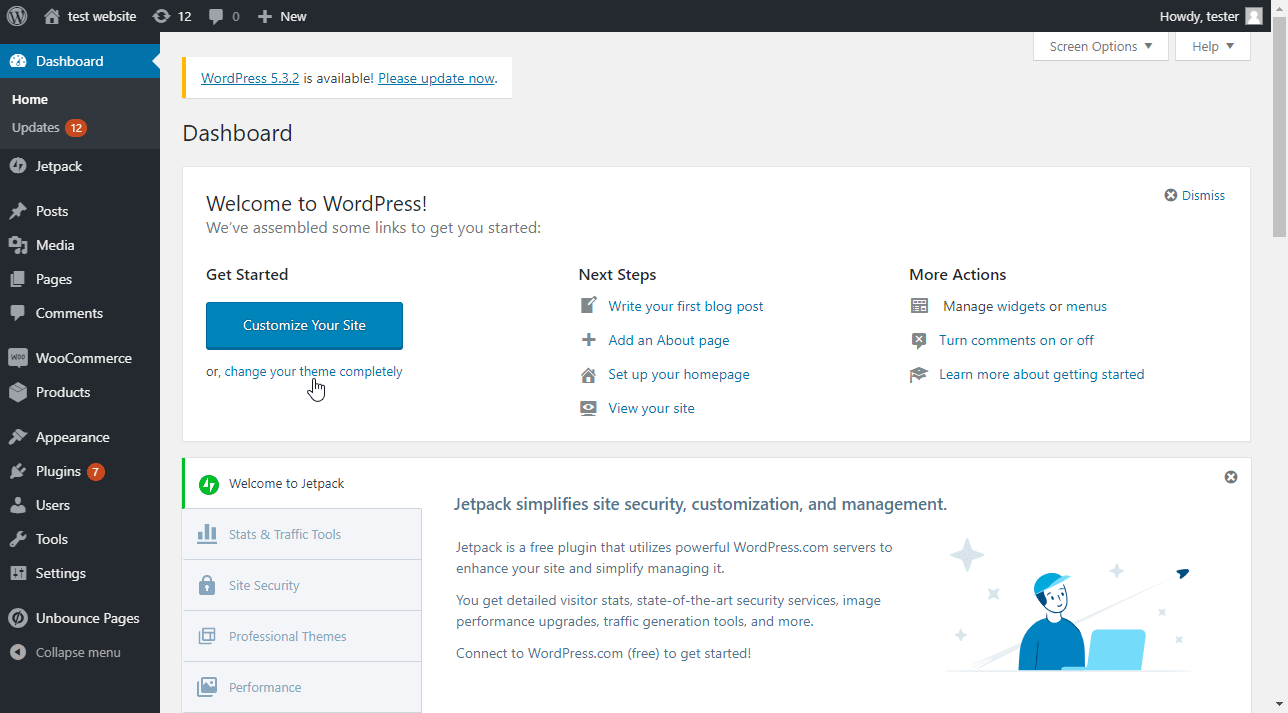Click the Plugins 7 count badge

point(96,472)
